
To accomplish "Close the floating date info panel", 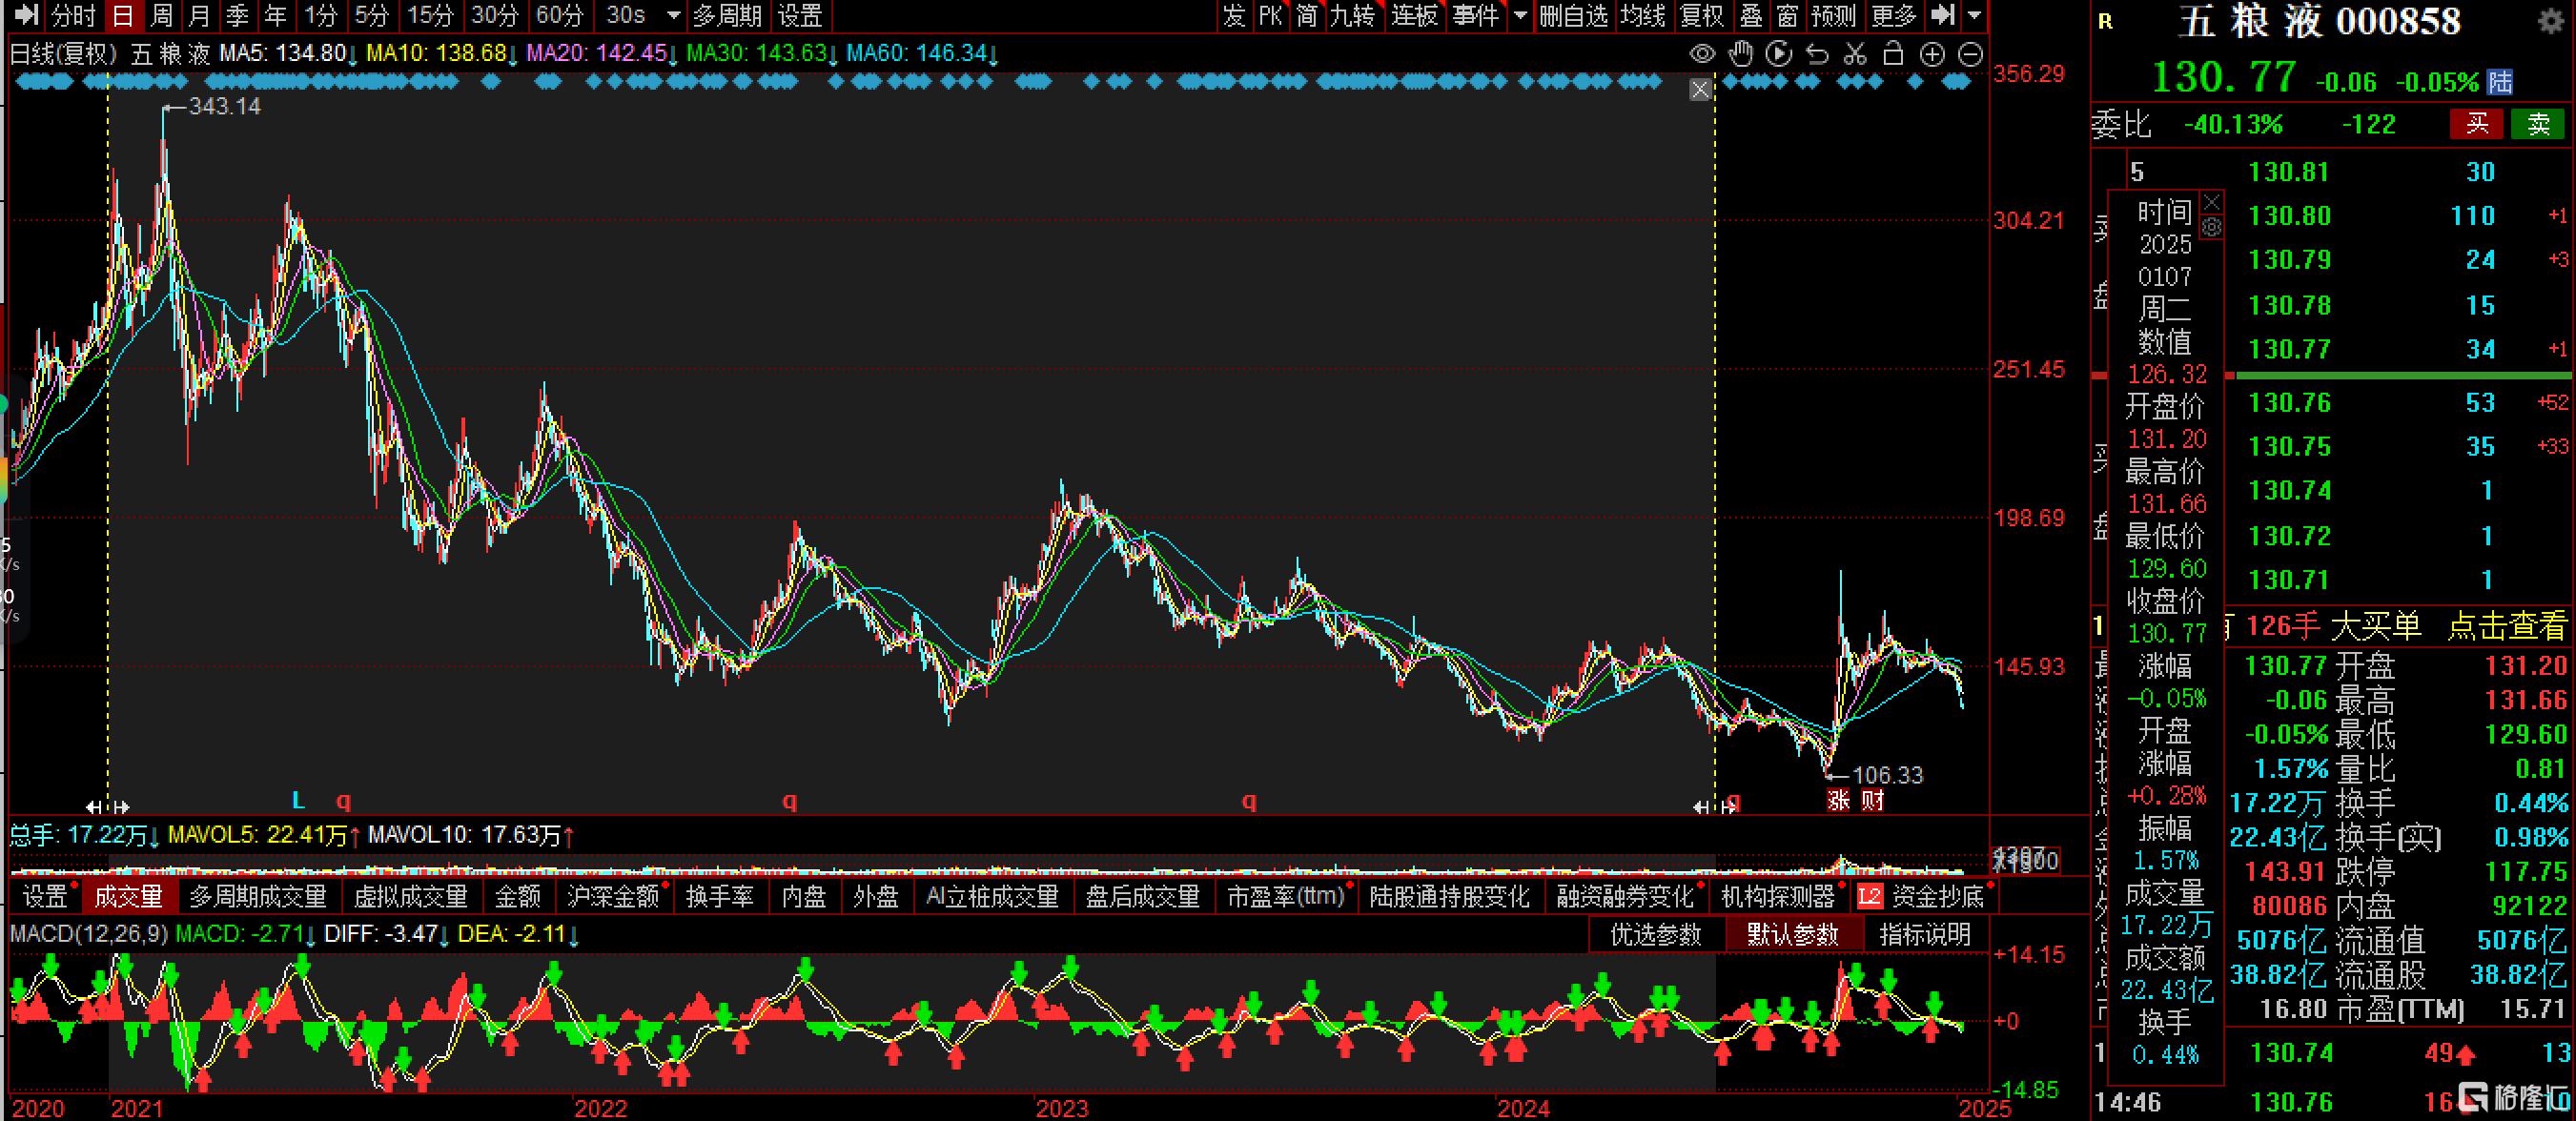I will (x=2212, y=202).
